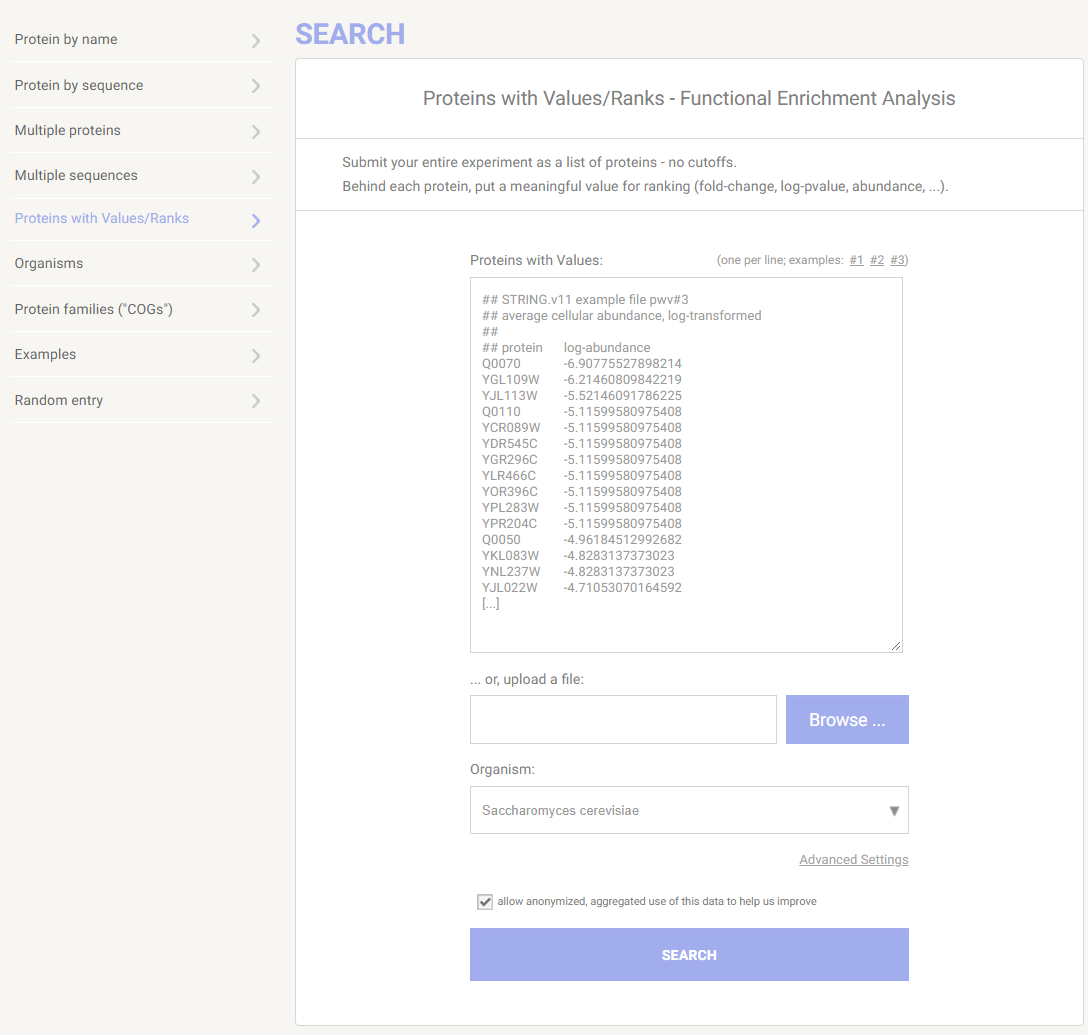Click the arrow next to Protein by sequence
The width and height of the screenshot is (1088, 1035).
tap(256, 86)
